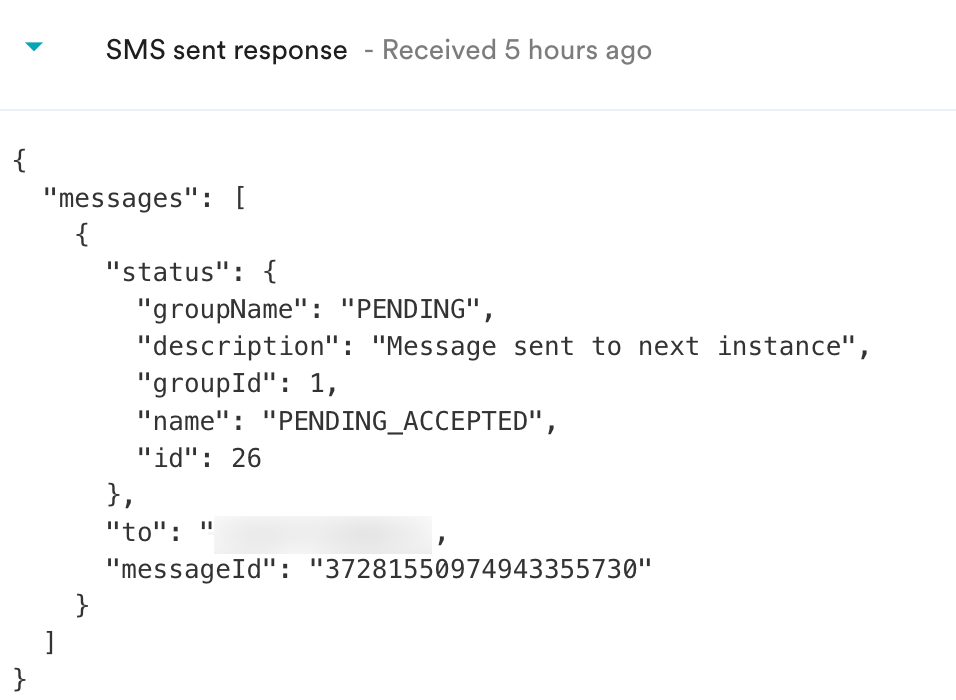The image size is (956, 700).
Task: Click the "messageId" key
Action: click(191, 569)
